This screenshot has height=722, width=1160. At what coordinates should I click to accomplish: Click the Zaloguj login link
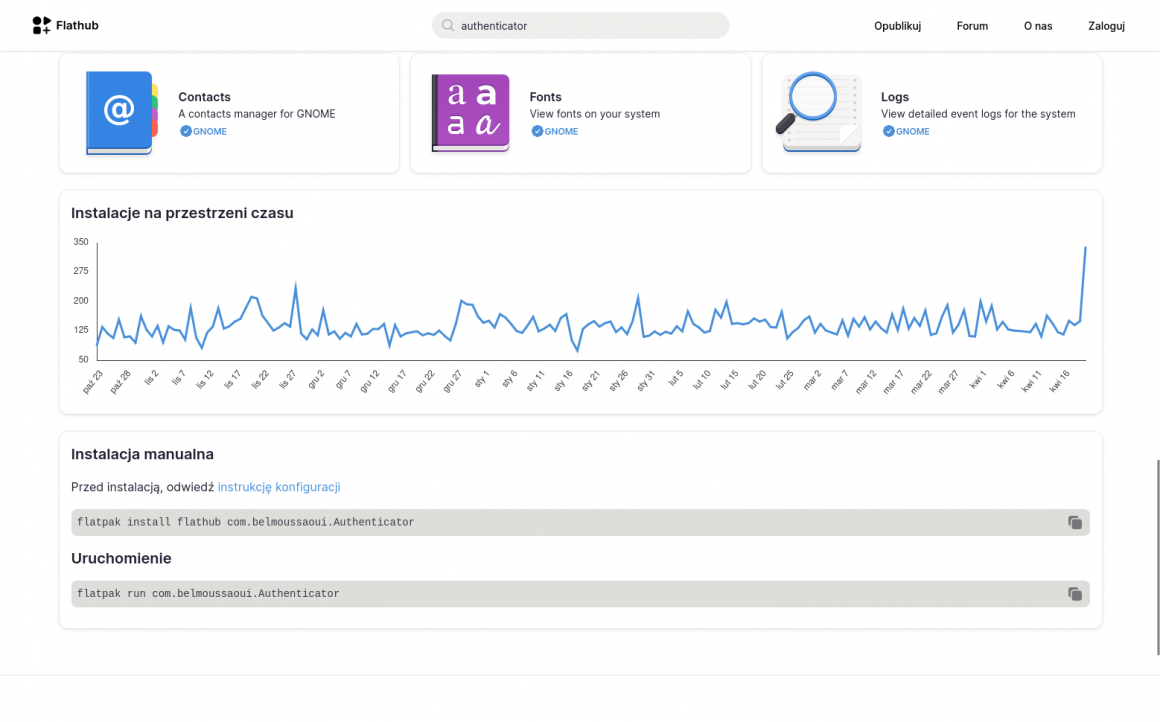pos(1106,26)
